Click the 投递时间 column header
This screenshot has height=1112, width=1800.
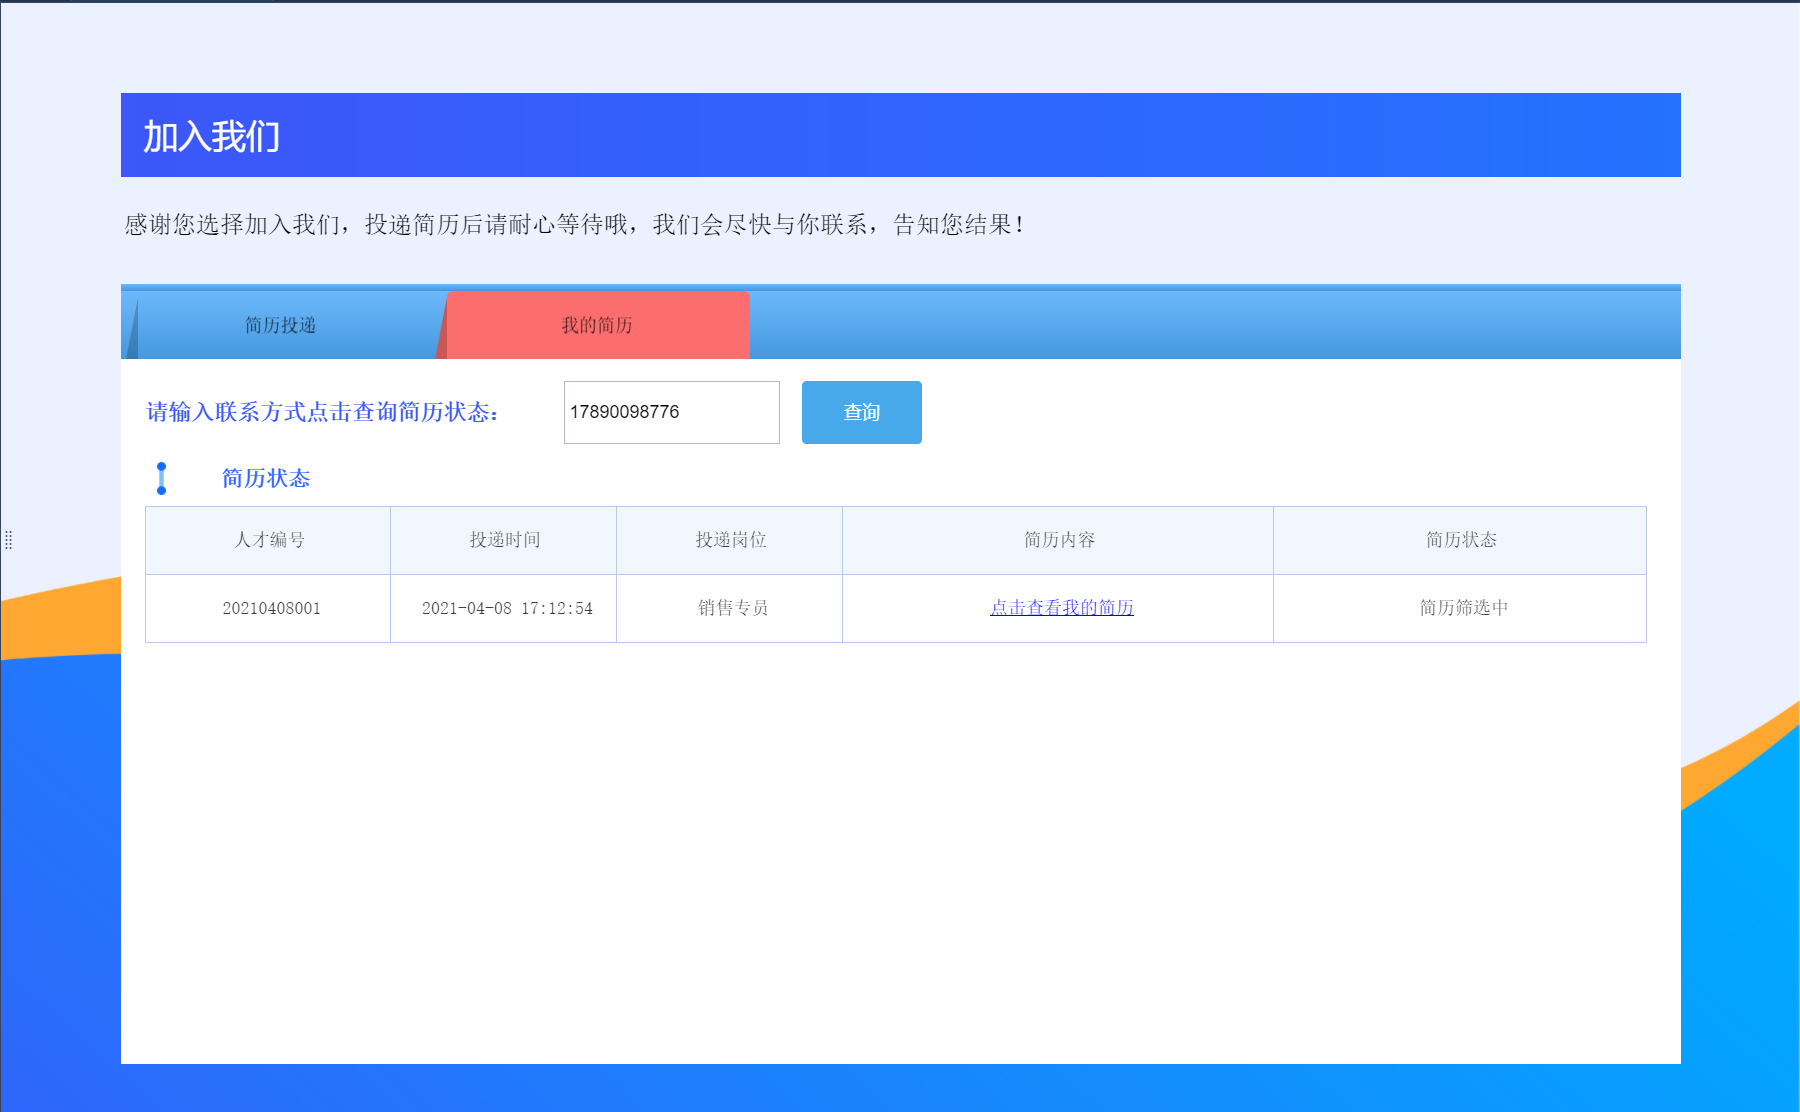tap(504, 540)
